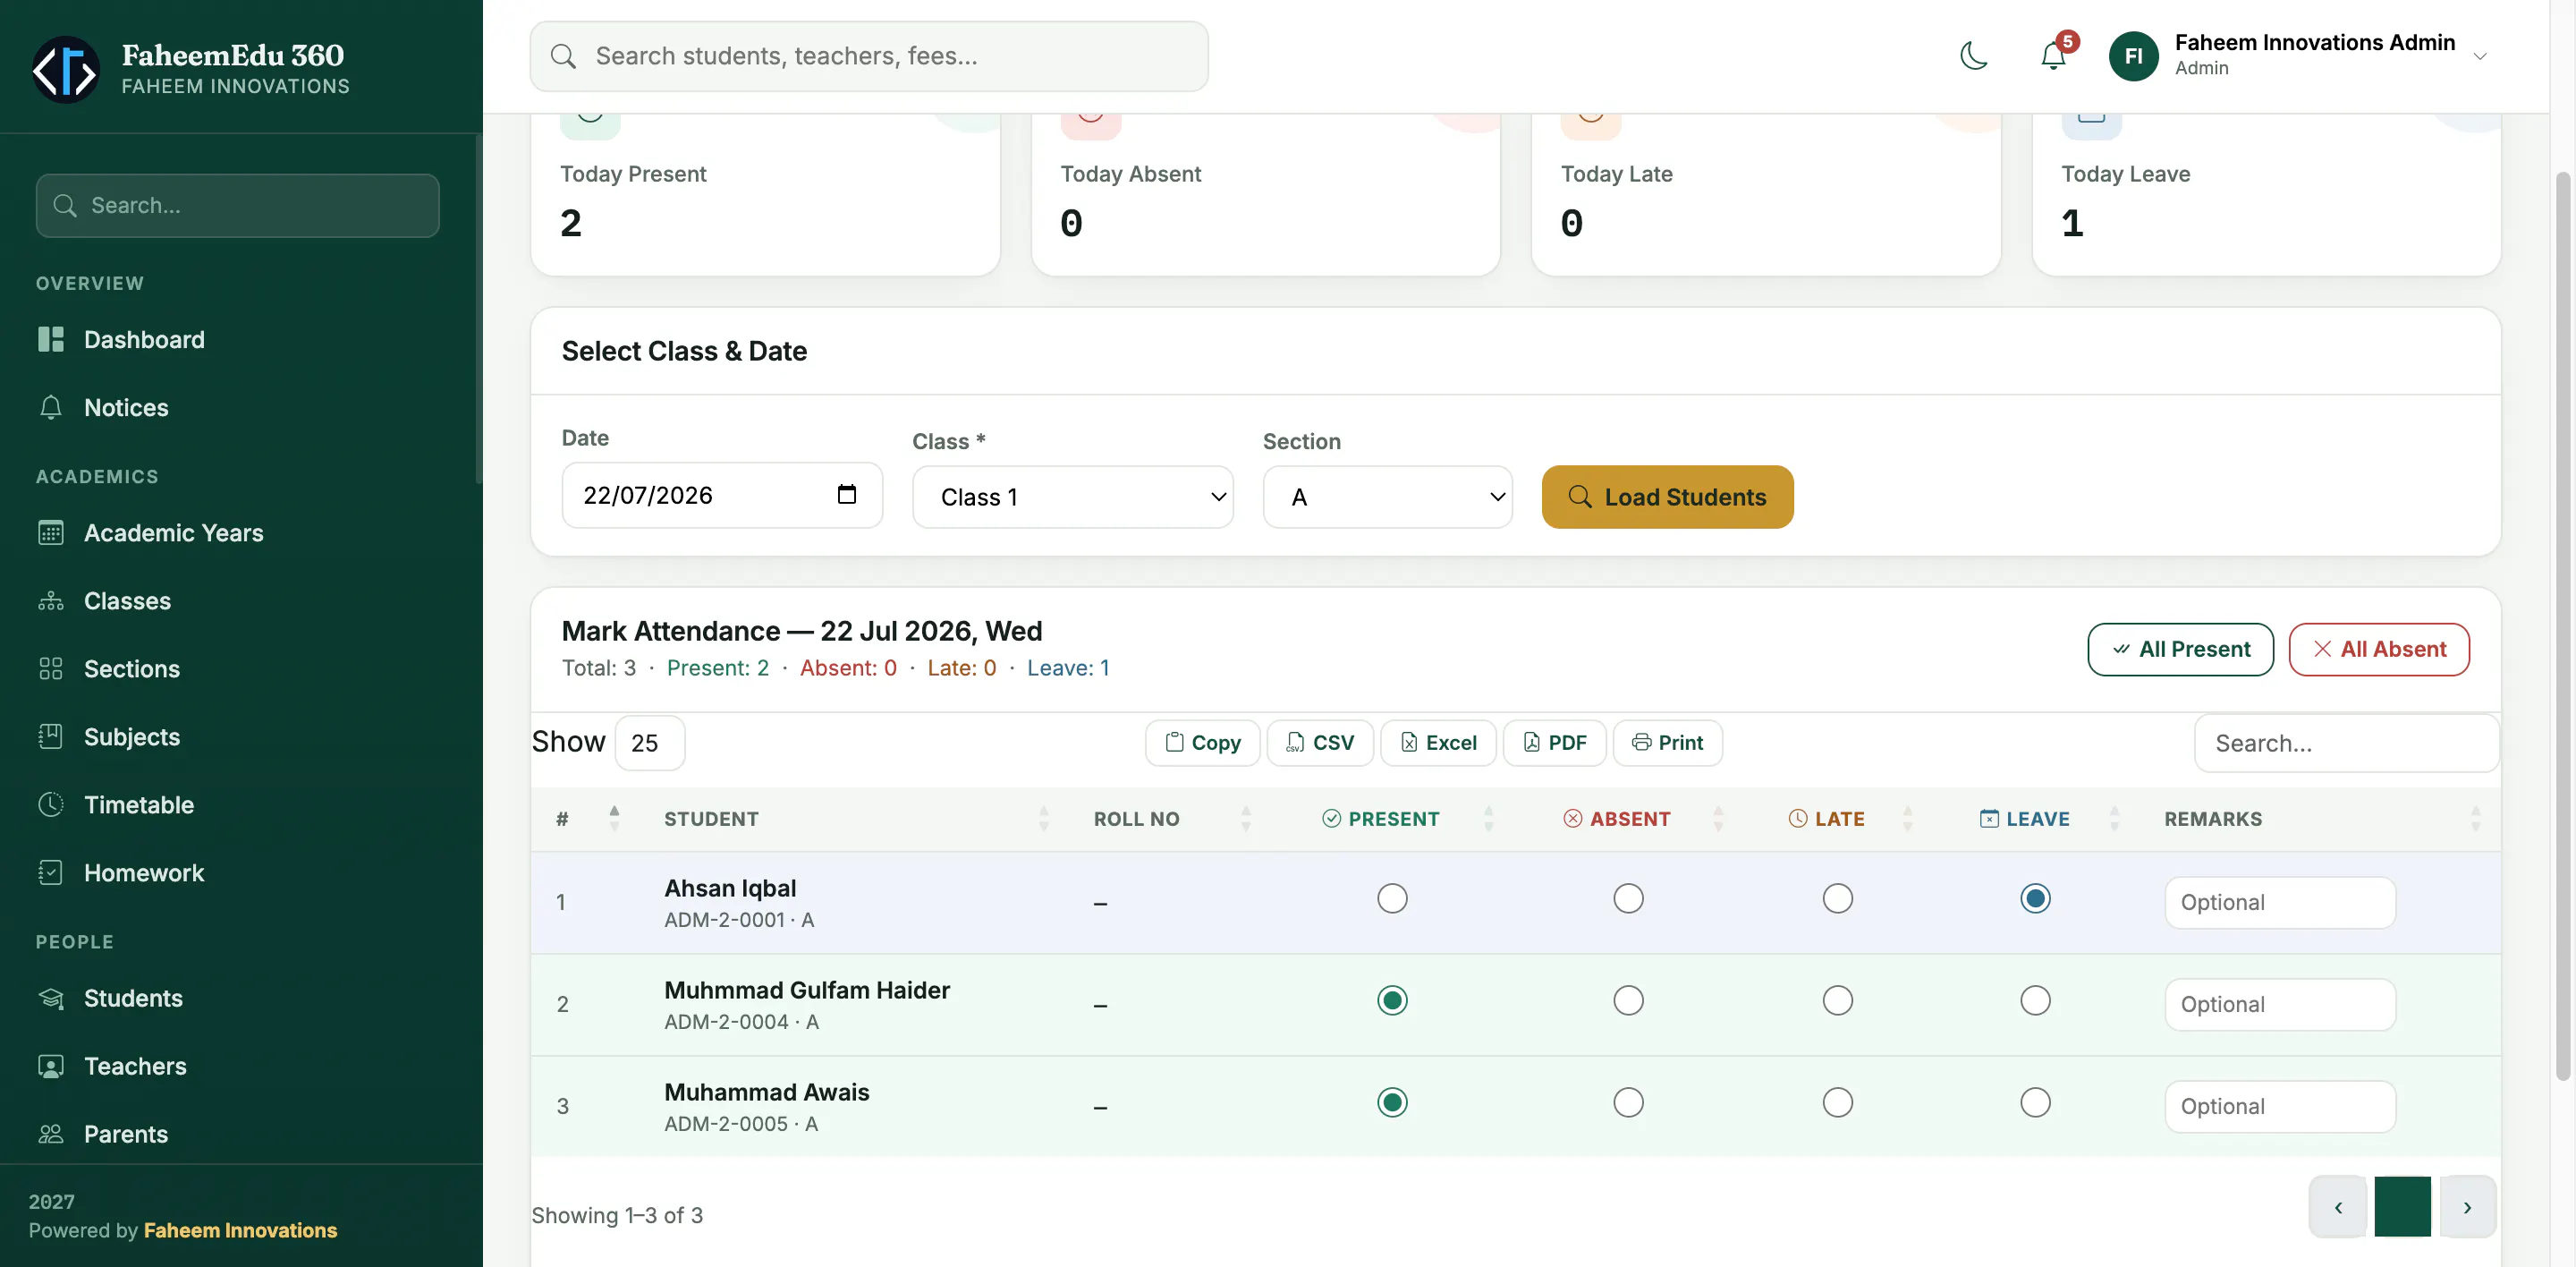Image resolution: width=2576 pixels, height=1267 pixels.
Task: Click the Present column check-circle icon
Action: pos(1331,818)
